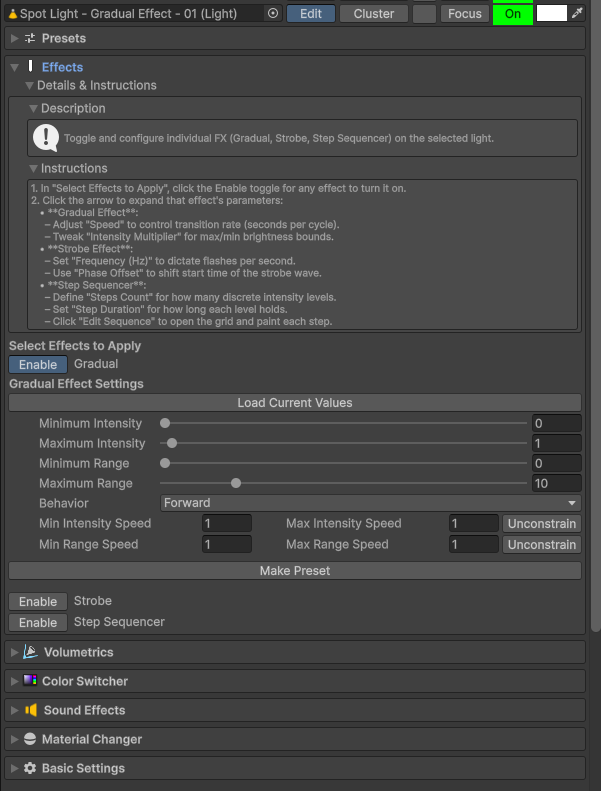Toggle the light On button
Viewport: 601px width, 791px height.
tap(513, 14)
